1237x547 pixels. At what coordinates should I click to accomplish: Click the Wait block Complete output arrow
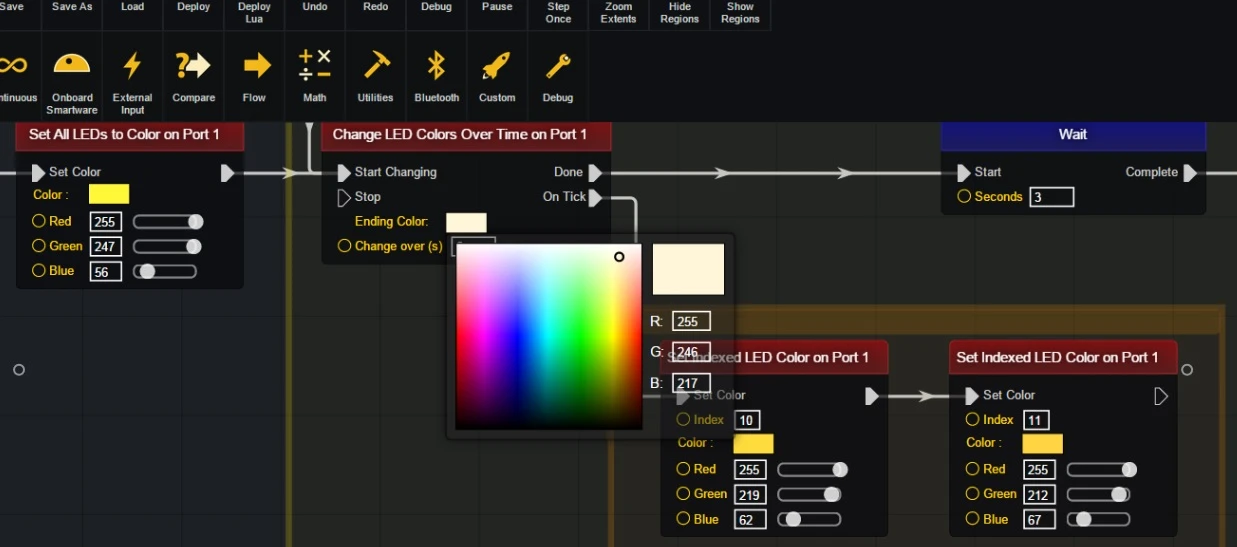tap(1190, 173)
